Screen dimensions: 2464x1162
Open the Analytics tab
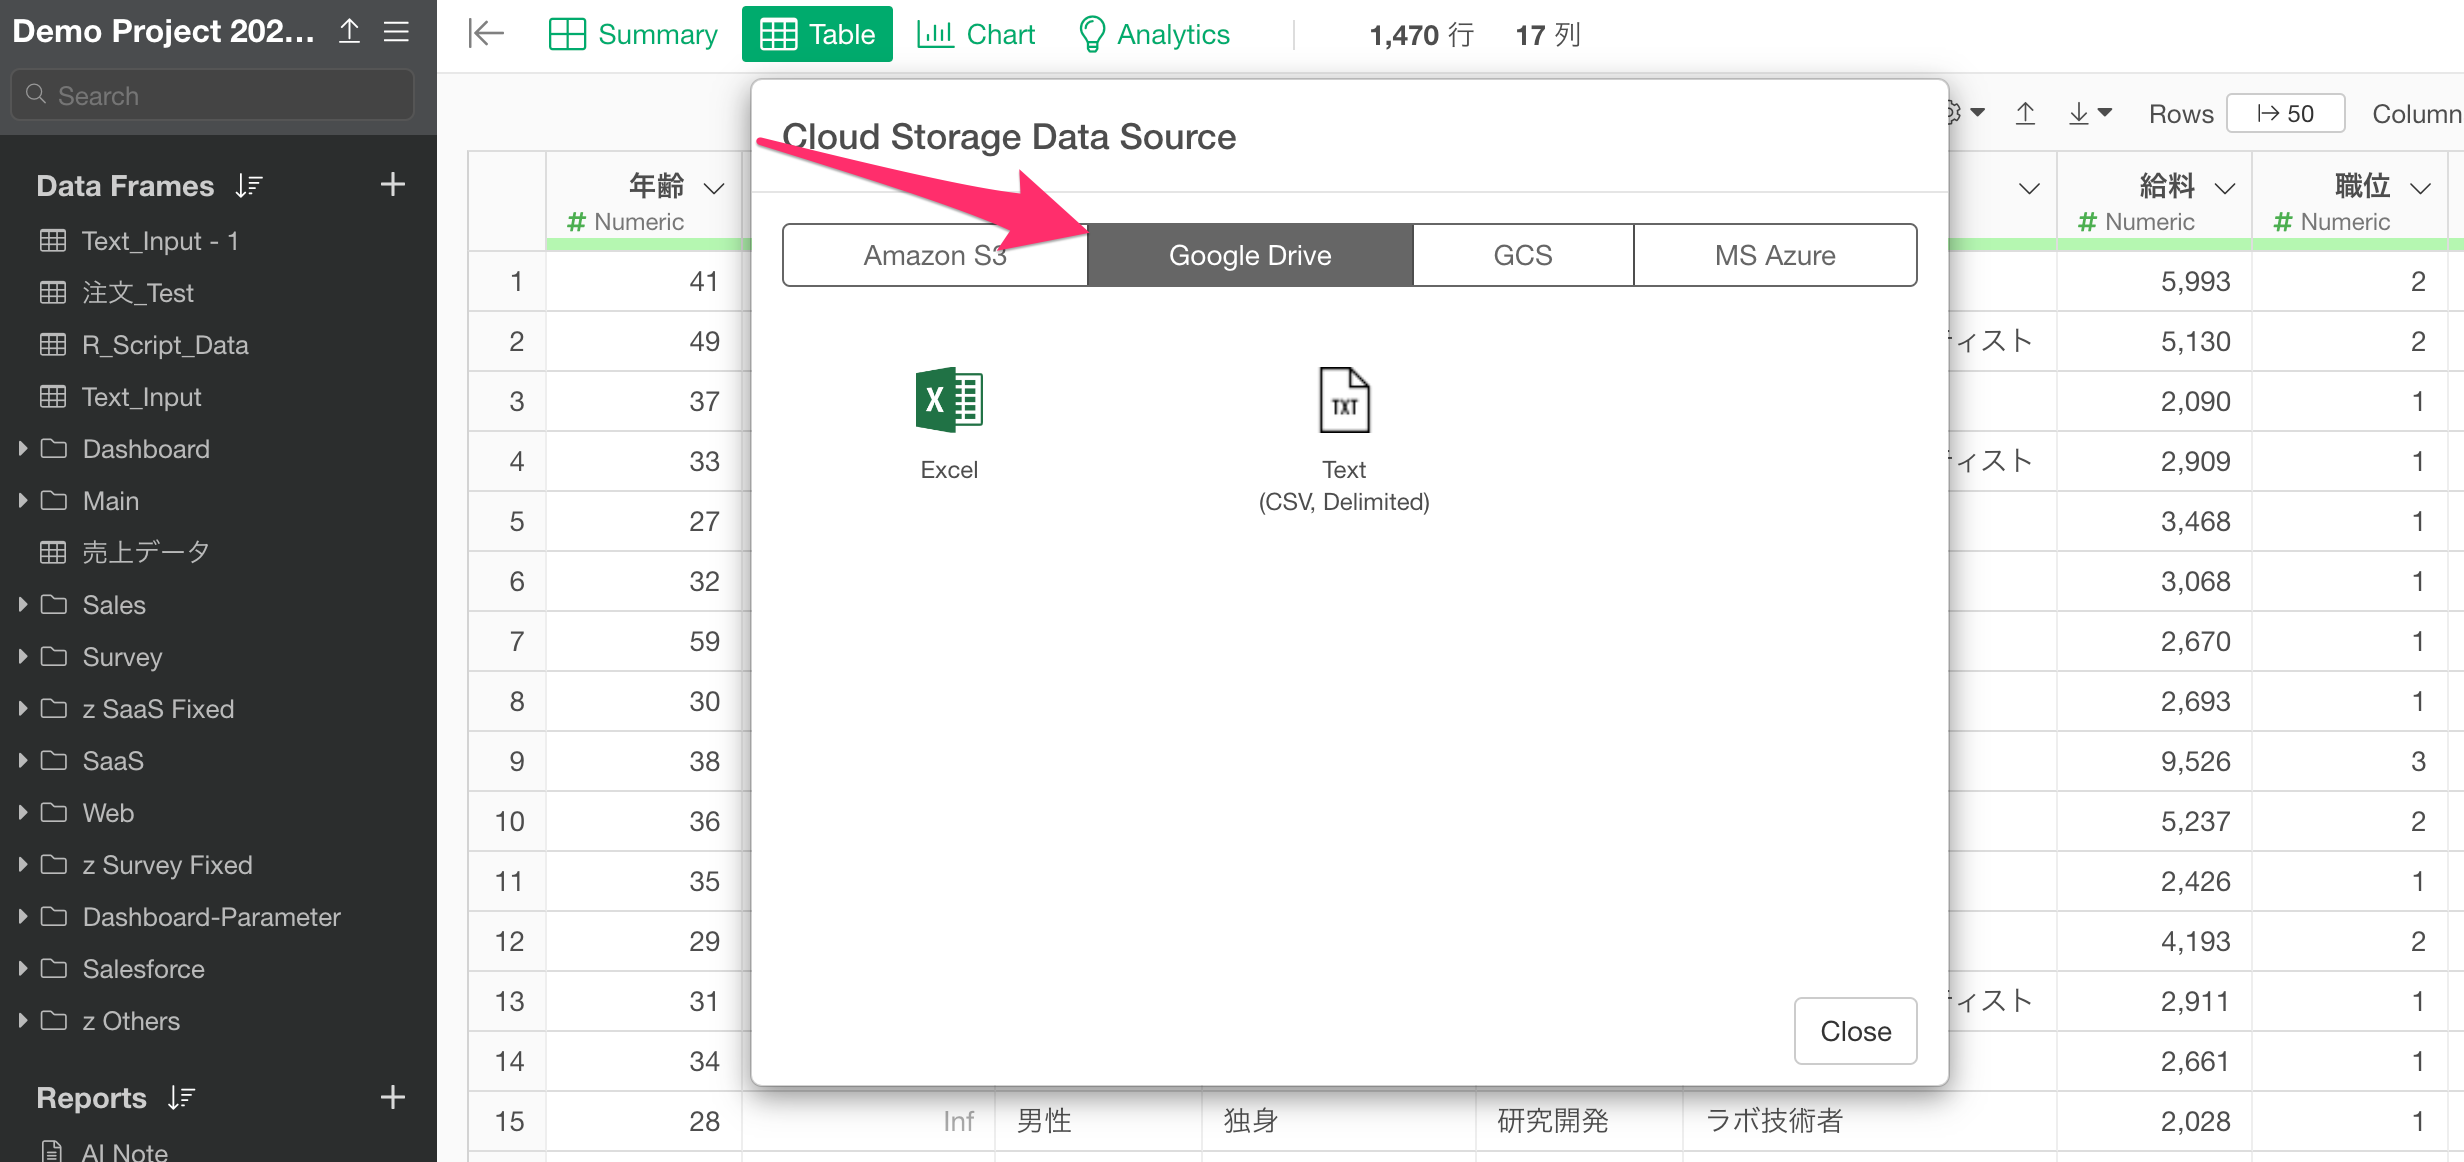[x=1154, y=34]
